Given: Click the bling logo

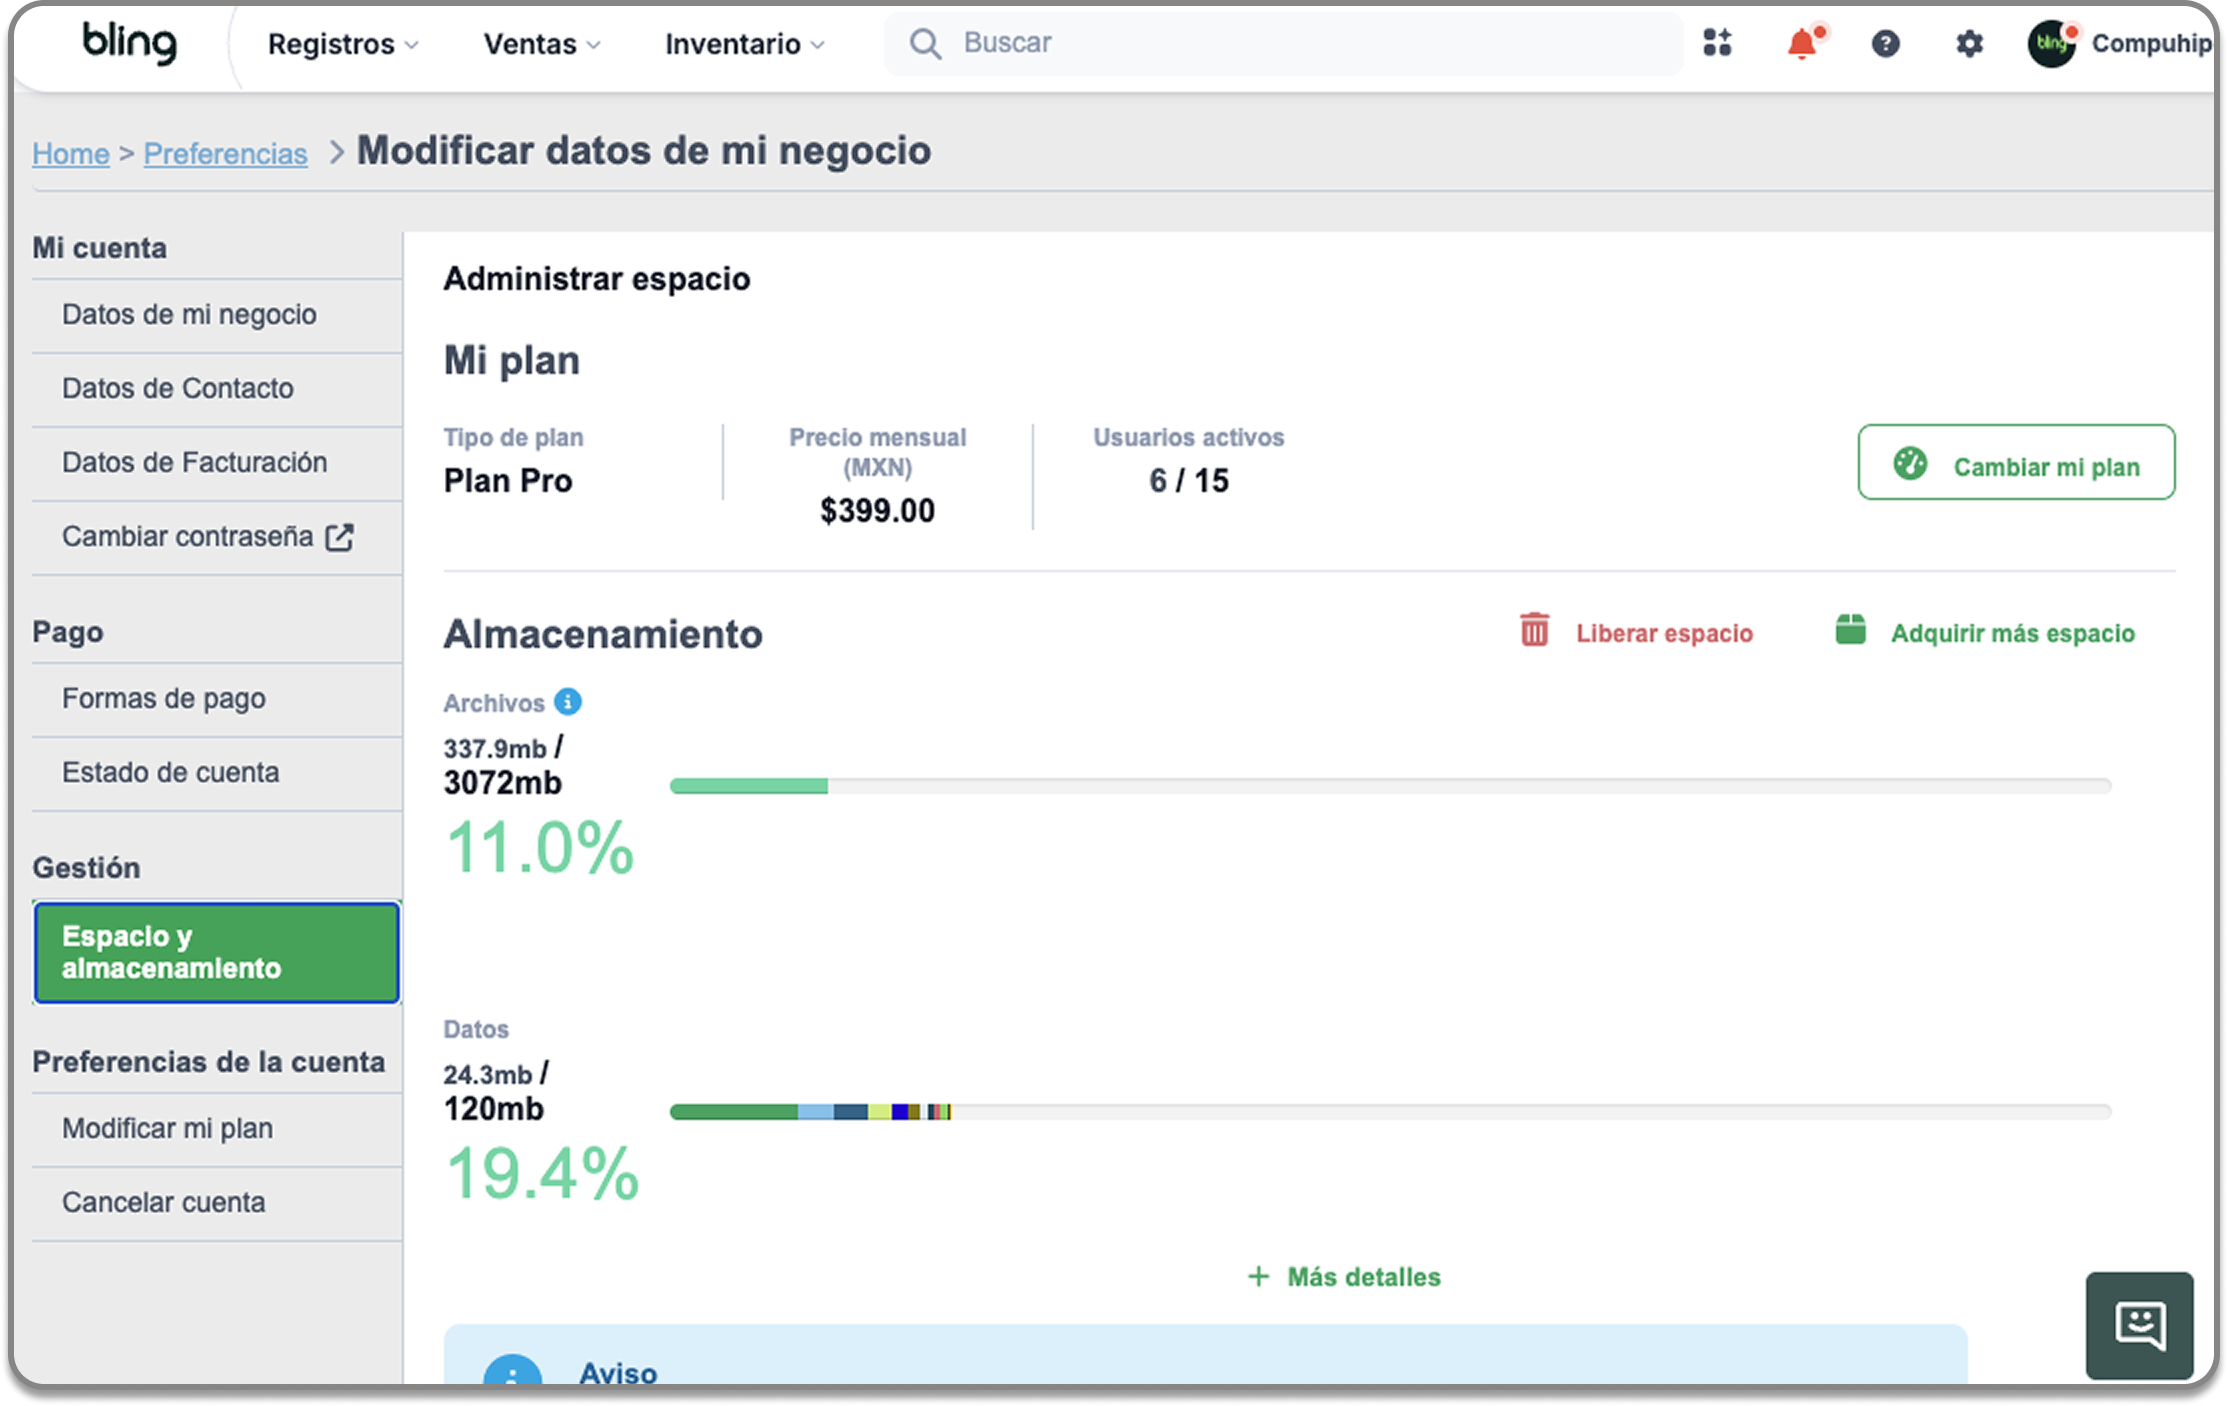Looking at the screenshot, I should pos(129,43).
